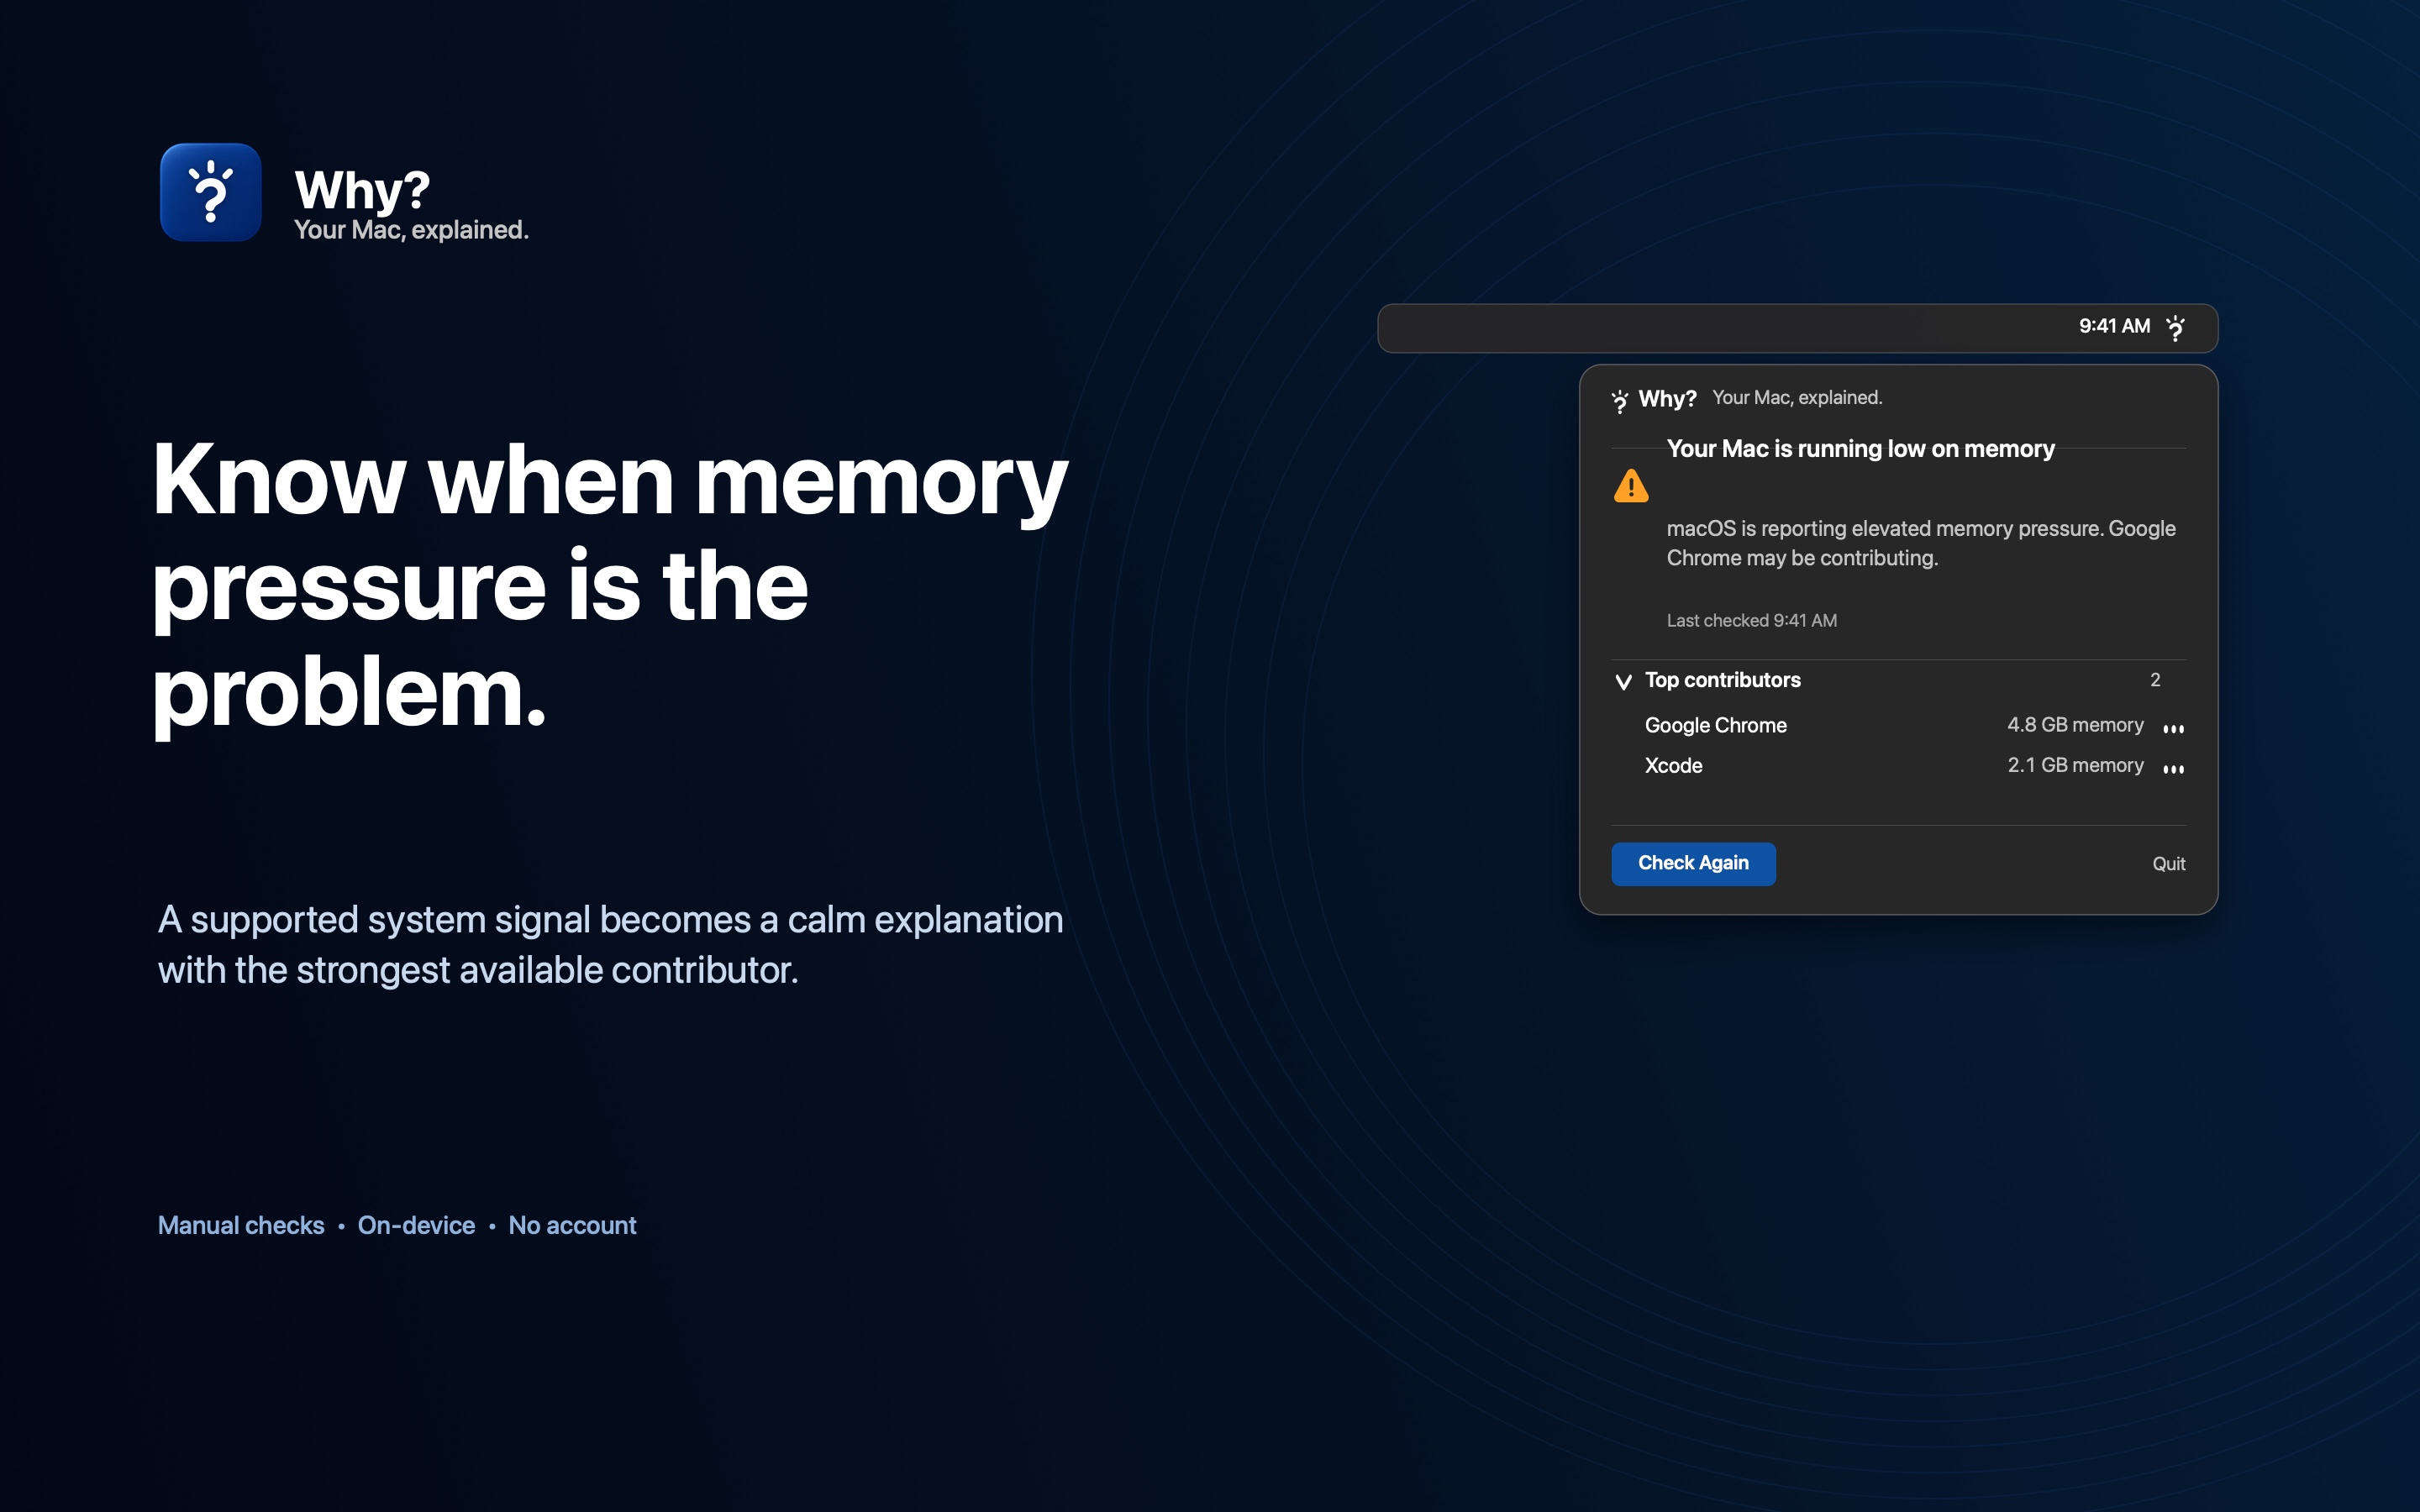Open the more options dots for Google Chrome

pyautogui.click(x=2173, y=728)
